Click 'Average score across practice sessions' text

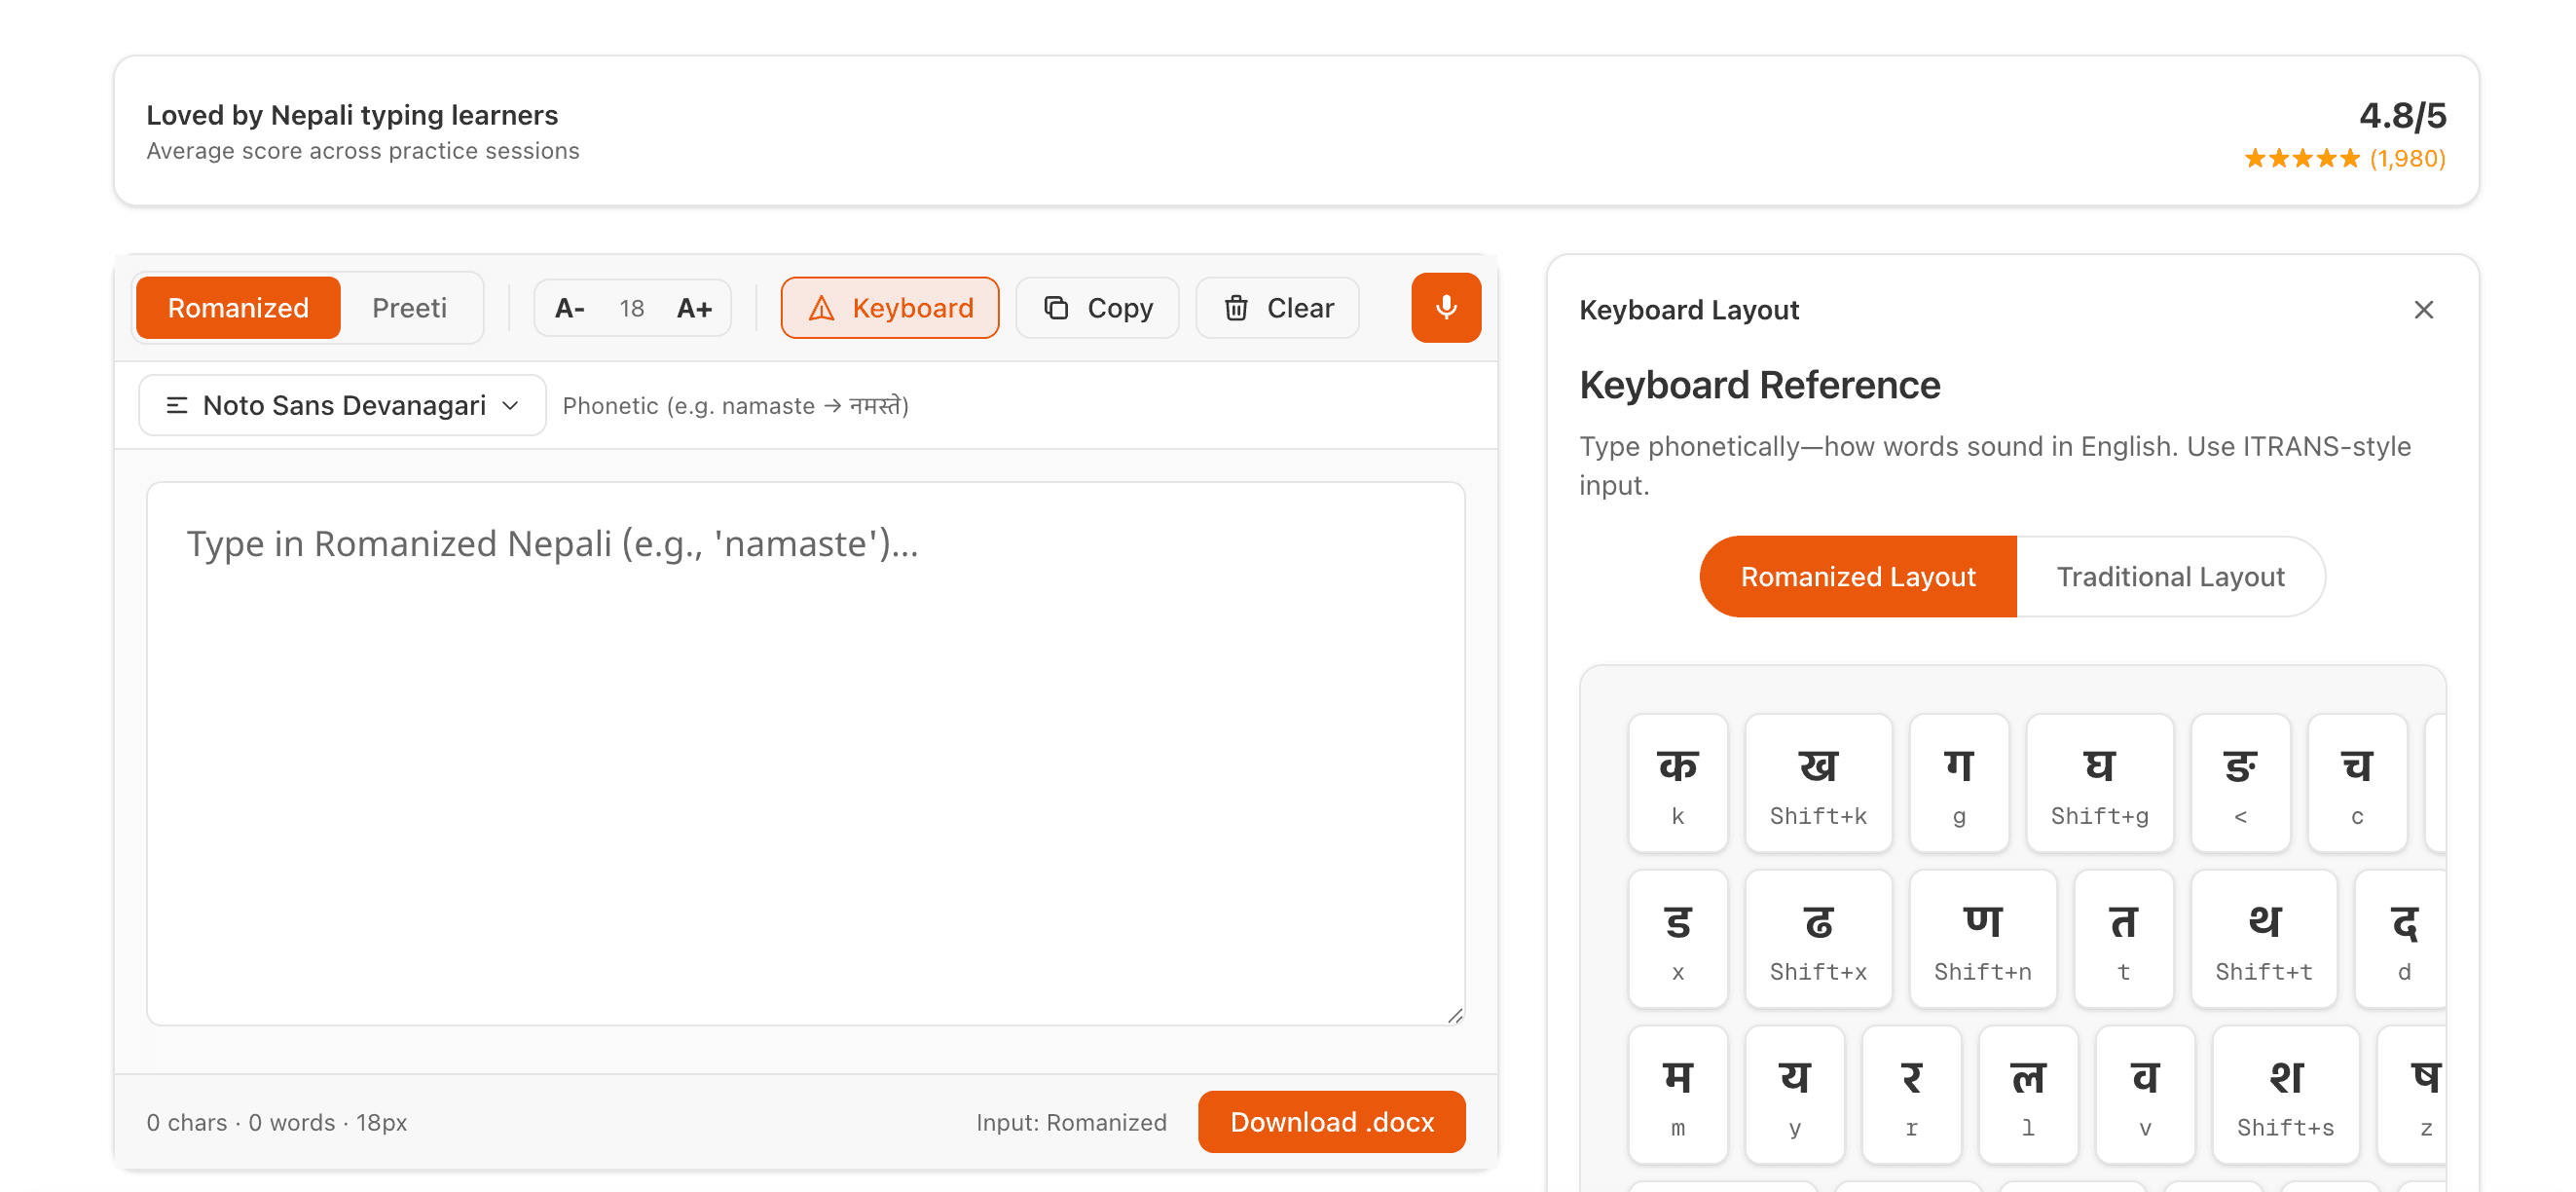pyautogui.click(x=362, y=151)
